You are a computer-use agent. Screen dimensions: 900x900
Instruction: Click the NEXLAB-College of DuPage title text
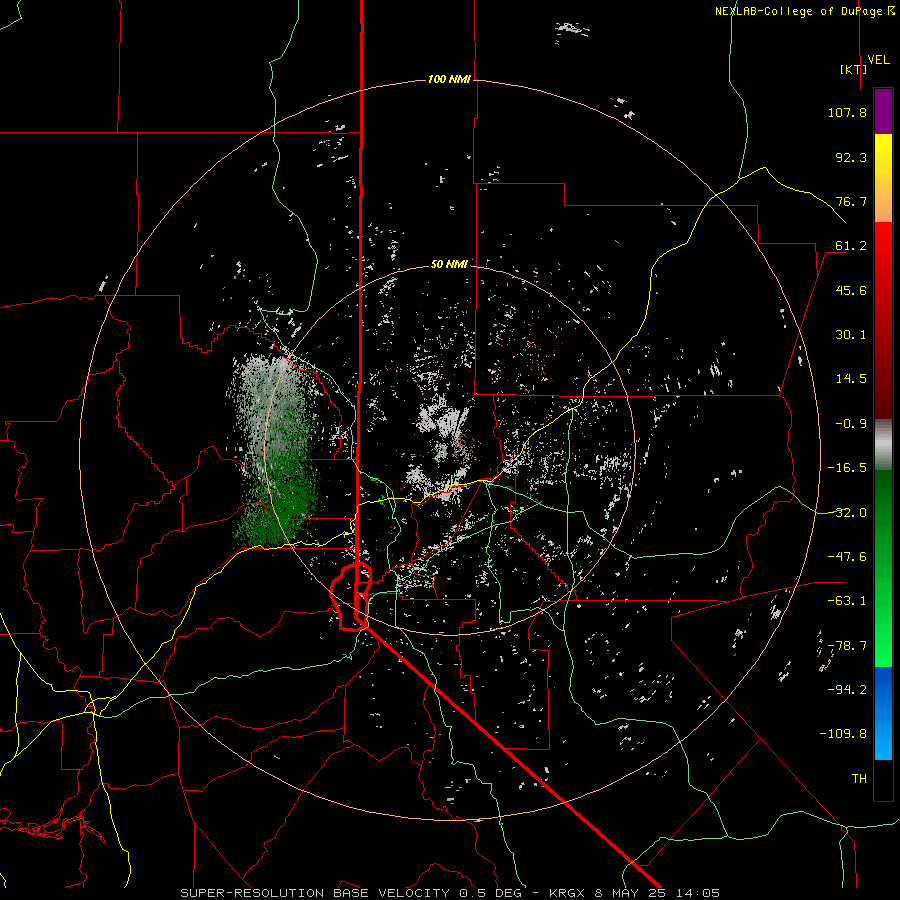click(x=804, y=11)
